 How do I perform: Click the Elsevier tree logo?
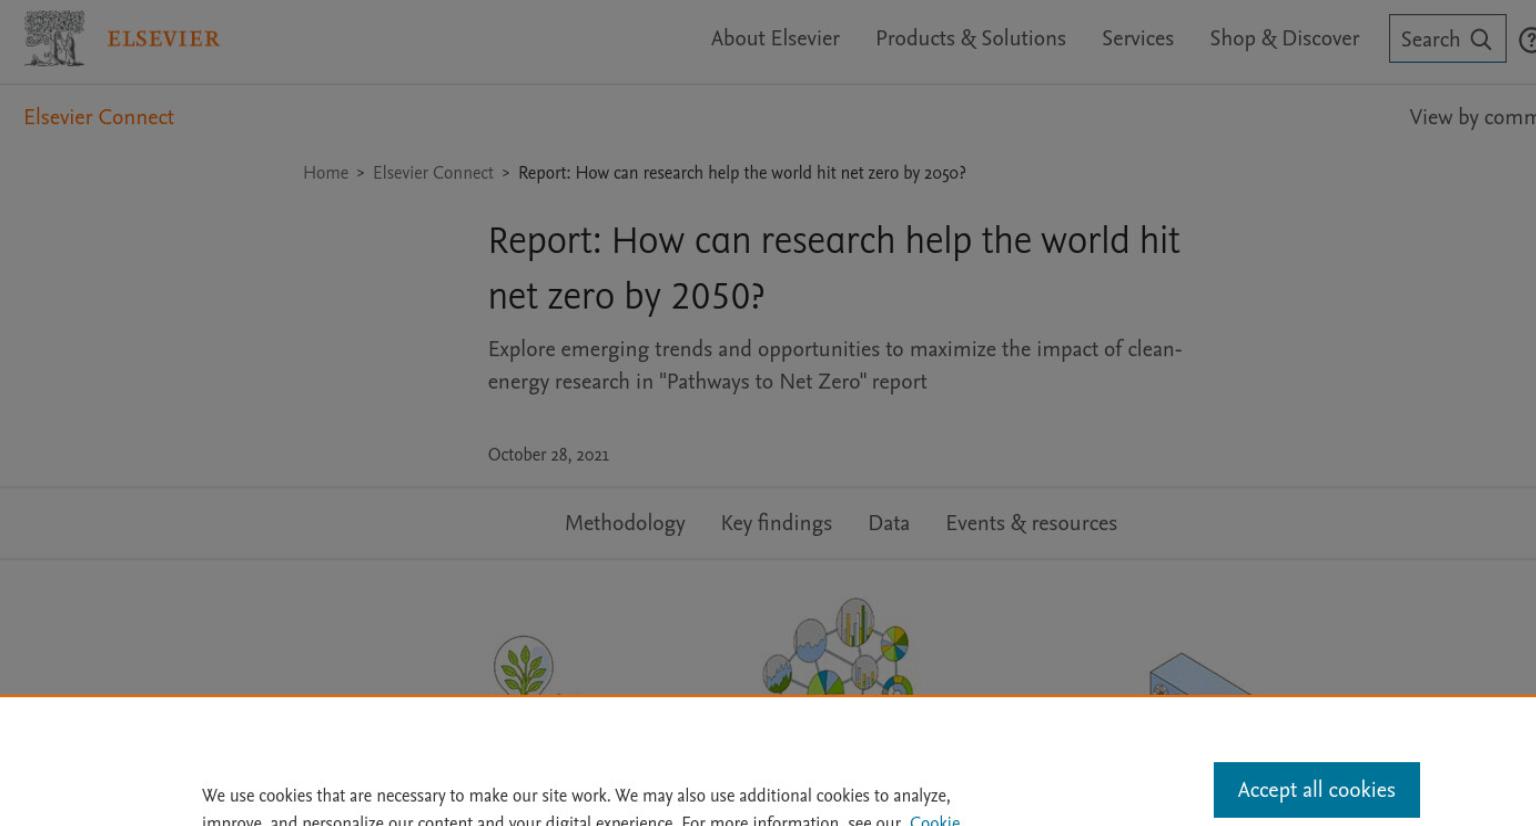point(55,38)
